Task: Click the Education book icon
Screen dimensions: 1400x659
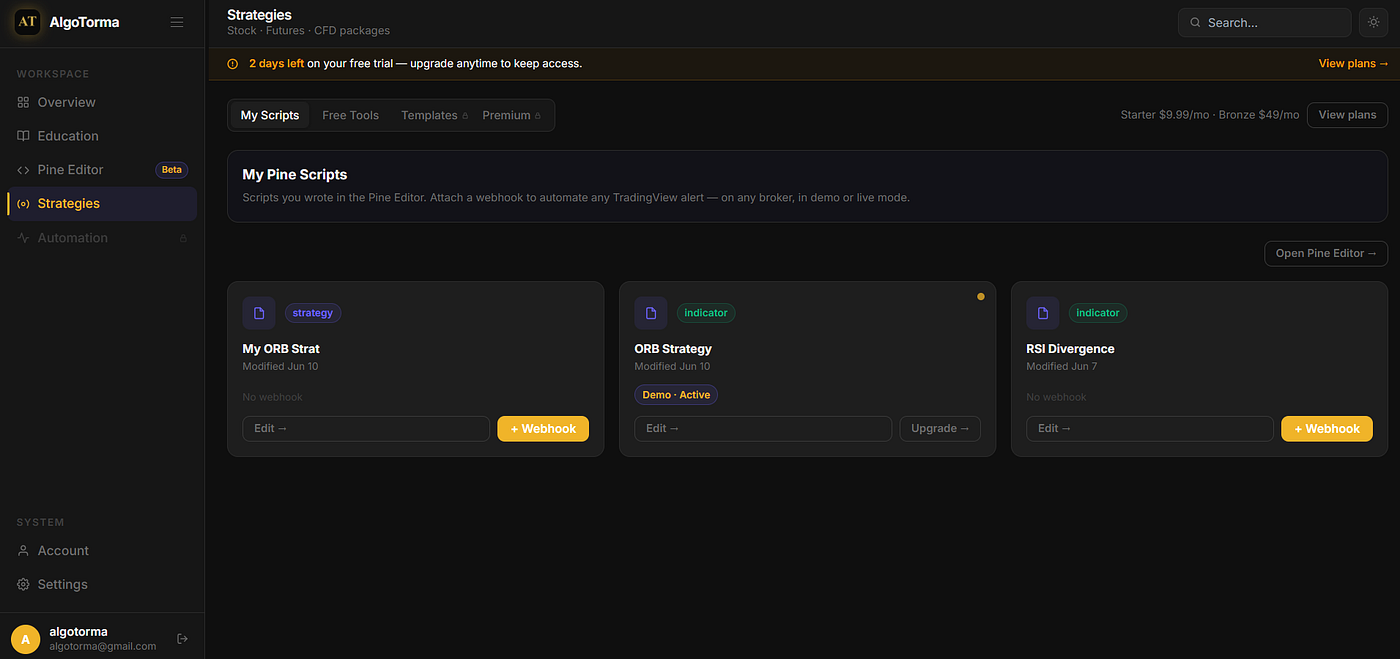Action: (x=24, y=136)
